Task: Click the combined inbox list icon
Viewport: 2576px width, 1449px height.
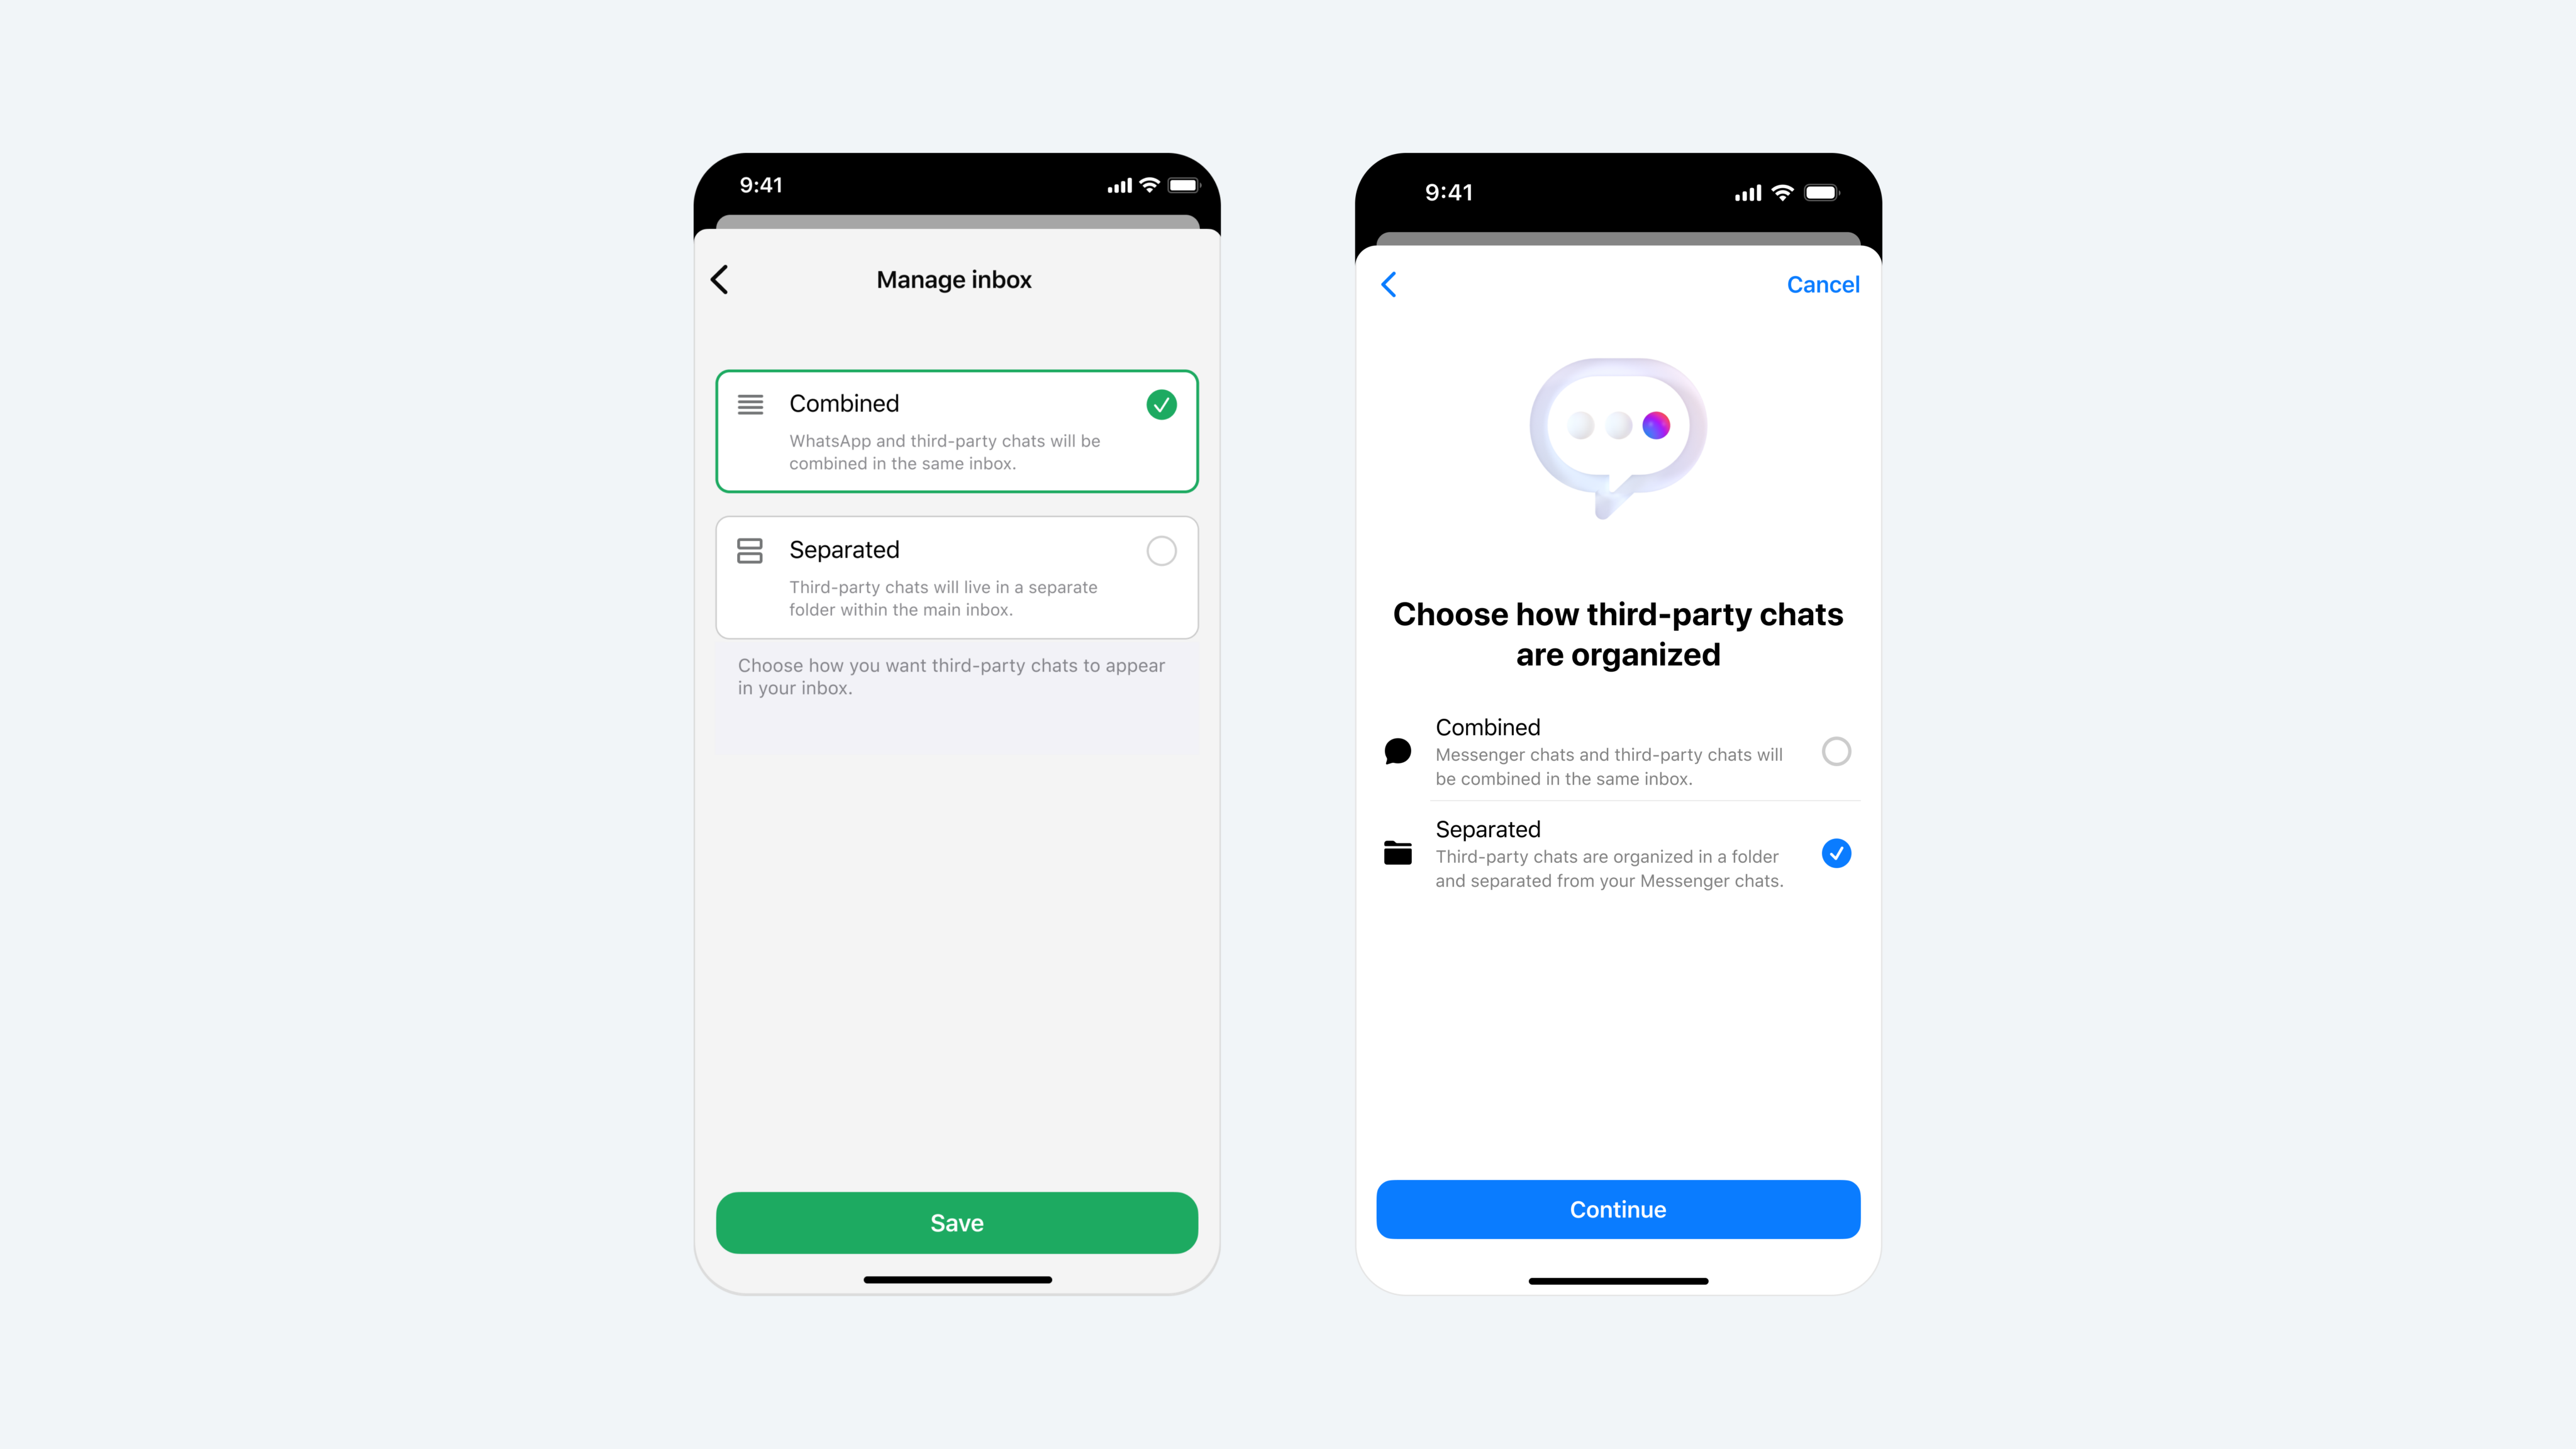Action: [x=750, y=403]
